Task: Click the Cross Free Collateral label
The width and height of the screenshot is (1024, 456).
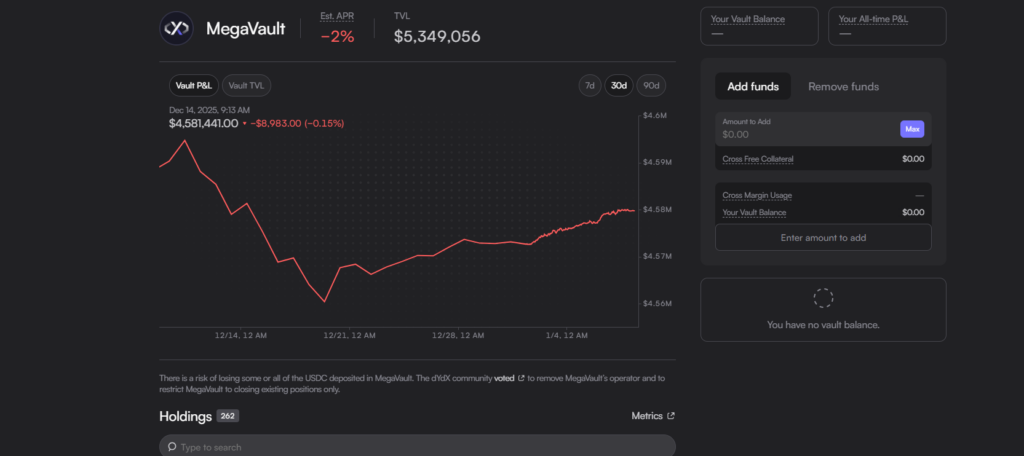Action: pyautogui.click(x=757, y=159)
